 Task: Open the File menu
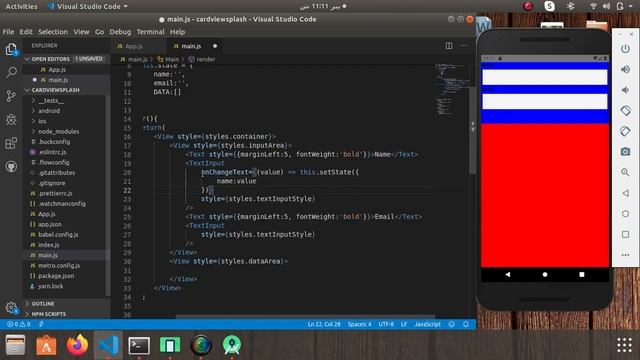(x=8, y=32)
